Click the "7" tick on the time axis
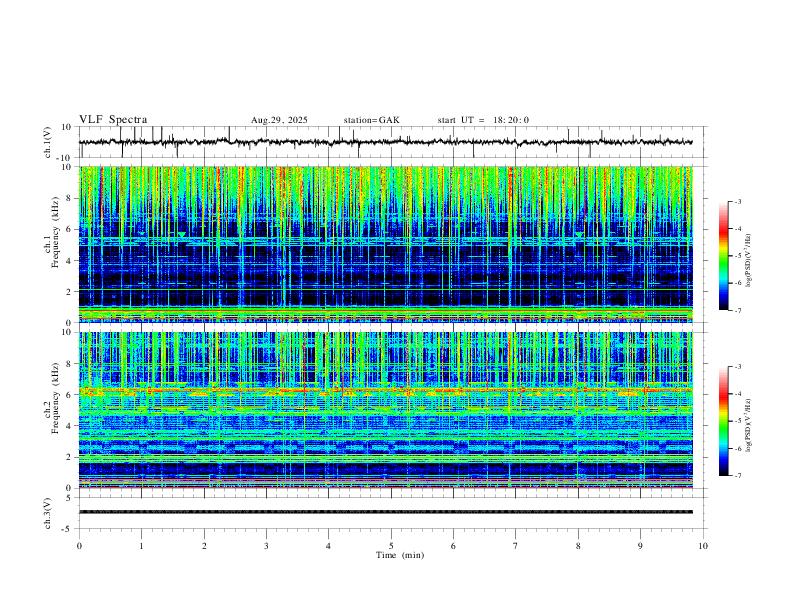792x612 pixels. [516, 546]
